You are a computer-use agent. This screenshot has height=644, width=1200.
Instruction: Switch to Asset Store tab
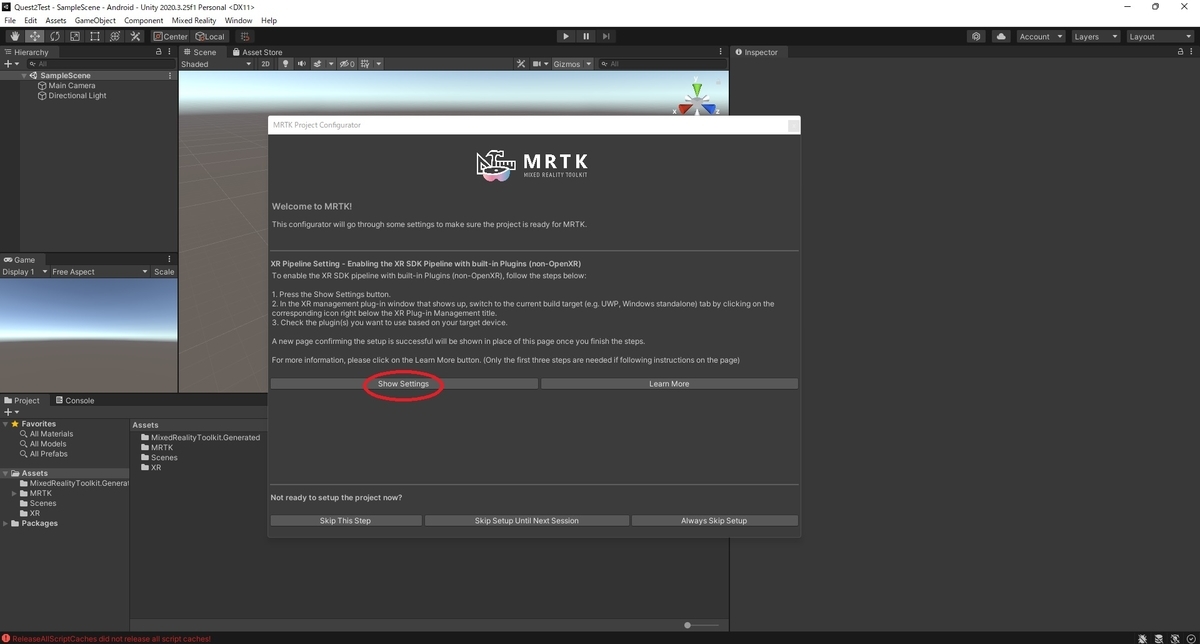[x=257, y=52]
